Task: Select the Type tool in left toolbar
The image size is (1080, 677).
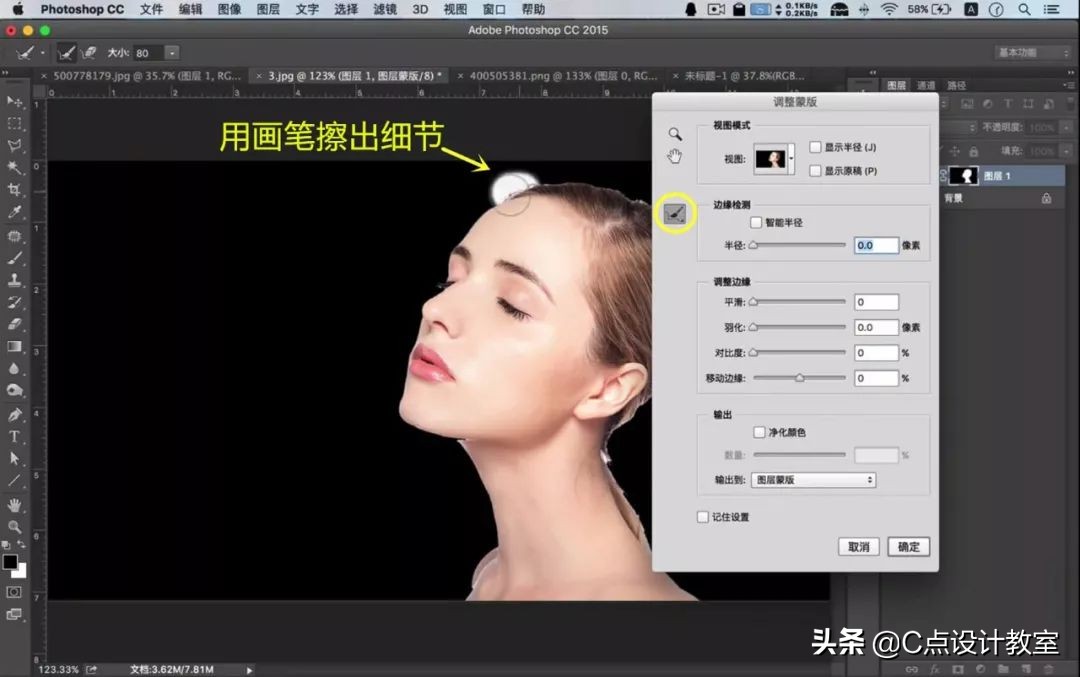Action: pos(15,436)
